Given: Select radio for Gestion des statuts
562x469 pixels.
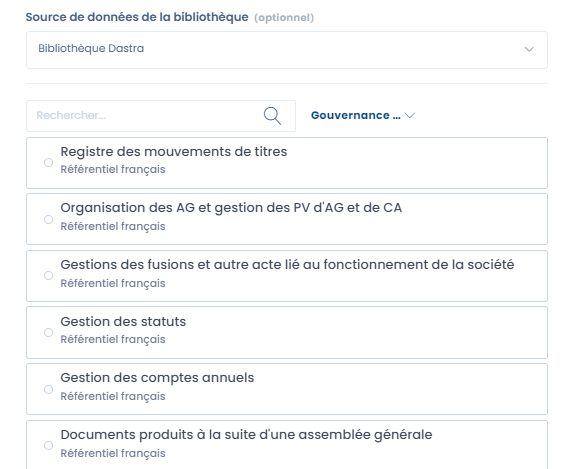Looking at the screenshot, I should point(48,332).
